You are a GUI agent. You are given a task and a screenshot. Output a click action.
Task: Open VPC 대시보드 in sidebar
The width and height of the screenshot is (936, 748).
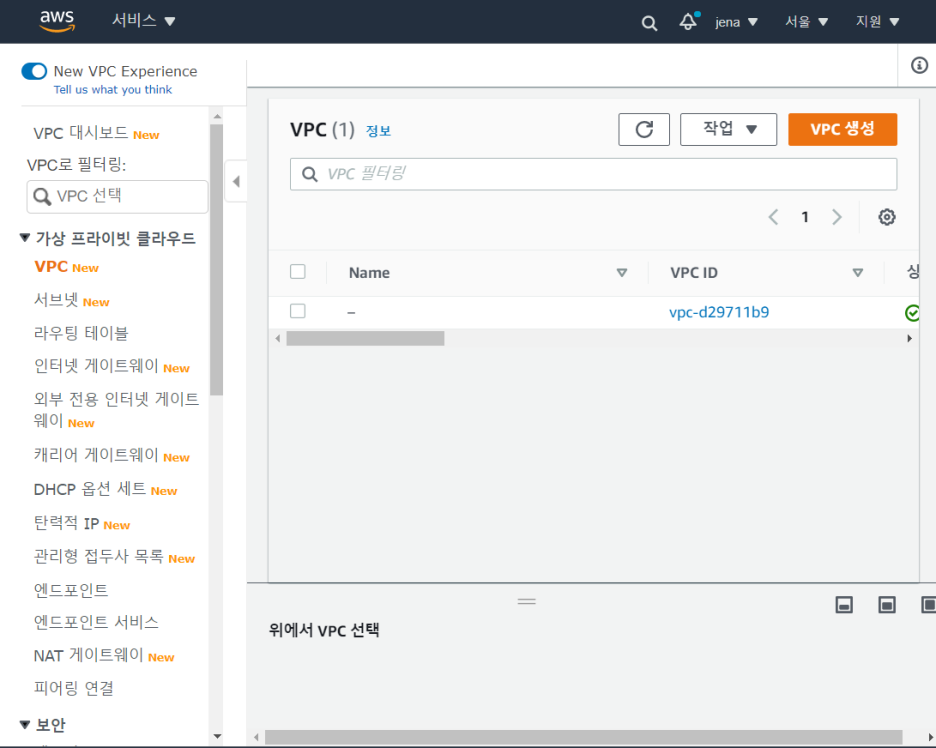(x=81, y=133)
